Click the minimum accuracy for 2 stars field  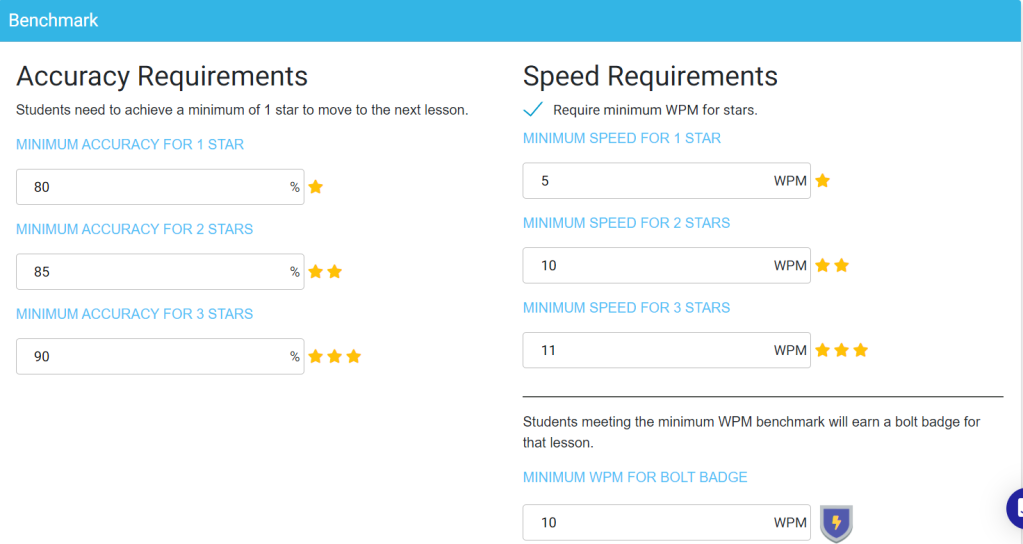160,271
